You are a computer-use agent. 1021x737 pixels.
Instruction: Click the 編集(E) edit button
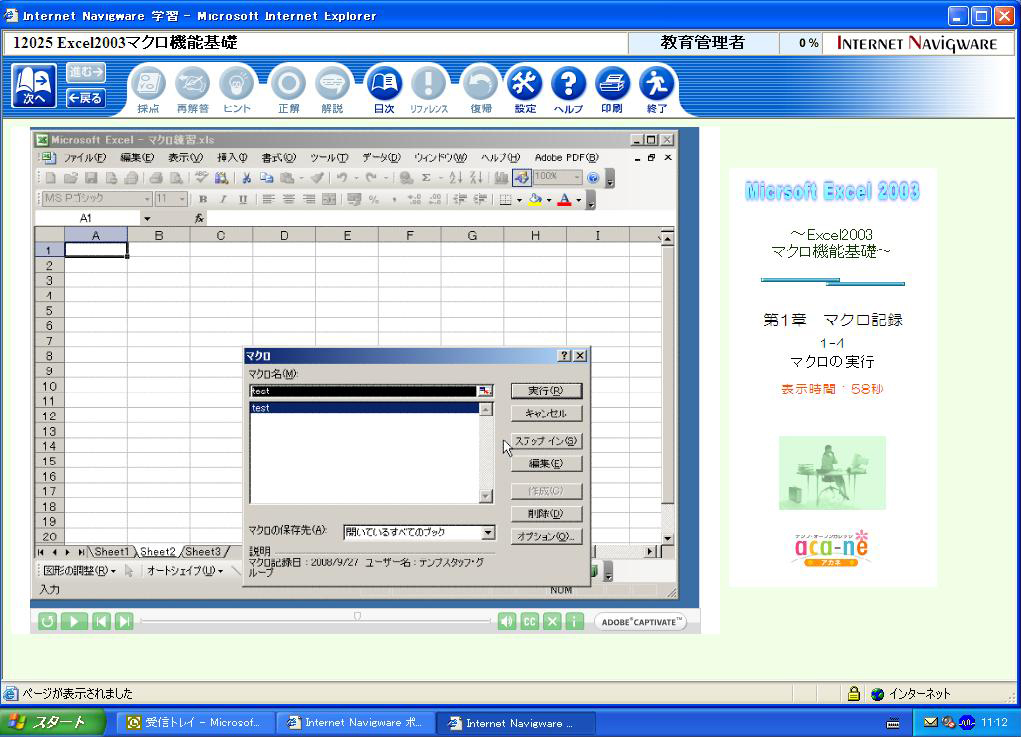click(x=545, y=463)
